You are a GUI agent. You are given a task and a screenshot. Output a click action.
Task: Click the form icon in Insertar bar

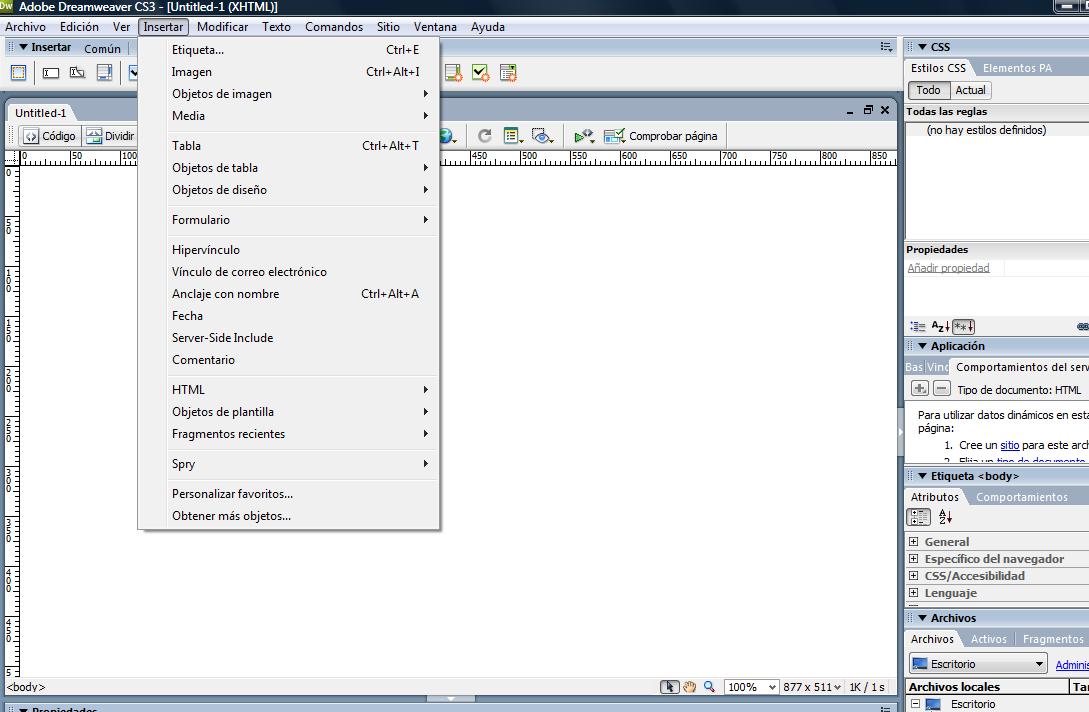(18, 72)
